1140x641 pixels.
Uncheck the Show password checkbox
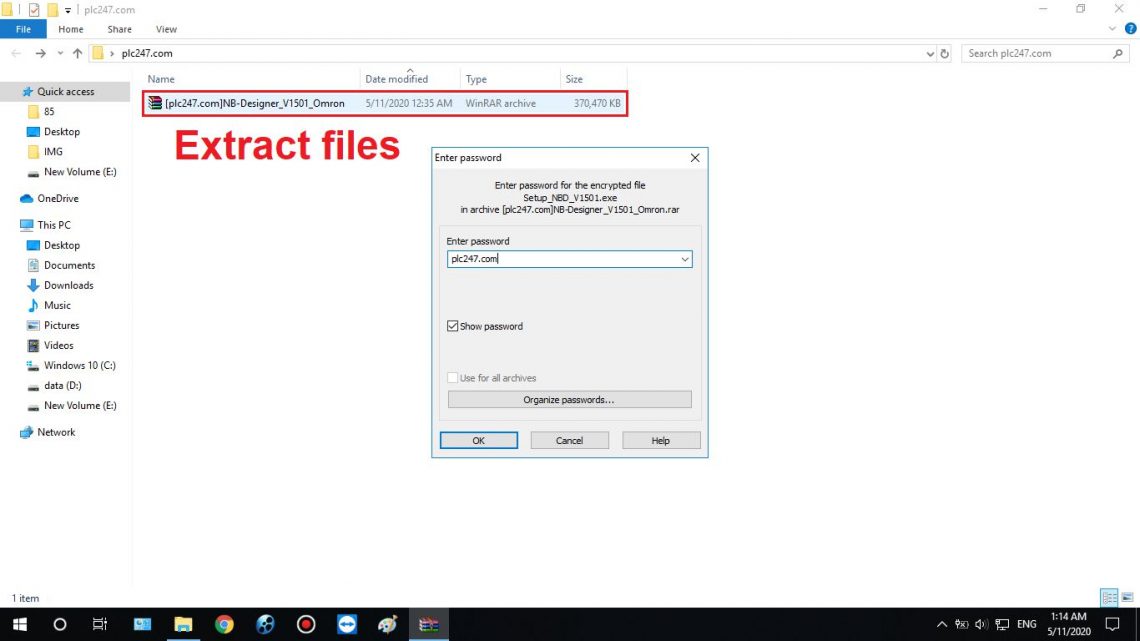point(453,326)
